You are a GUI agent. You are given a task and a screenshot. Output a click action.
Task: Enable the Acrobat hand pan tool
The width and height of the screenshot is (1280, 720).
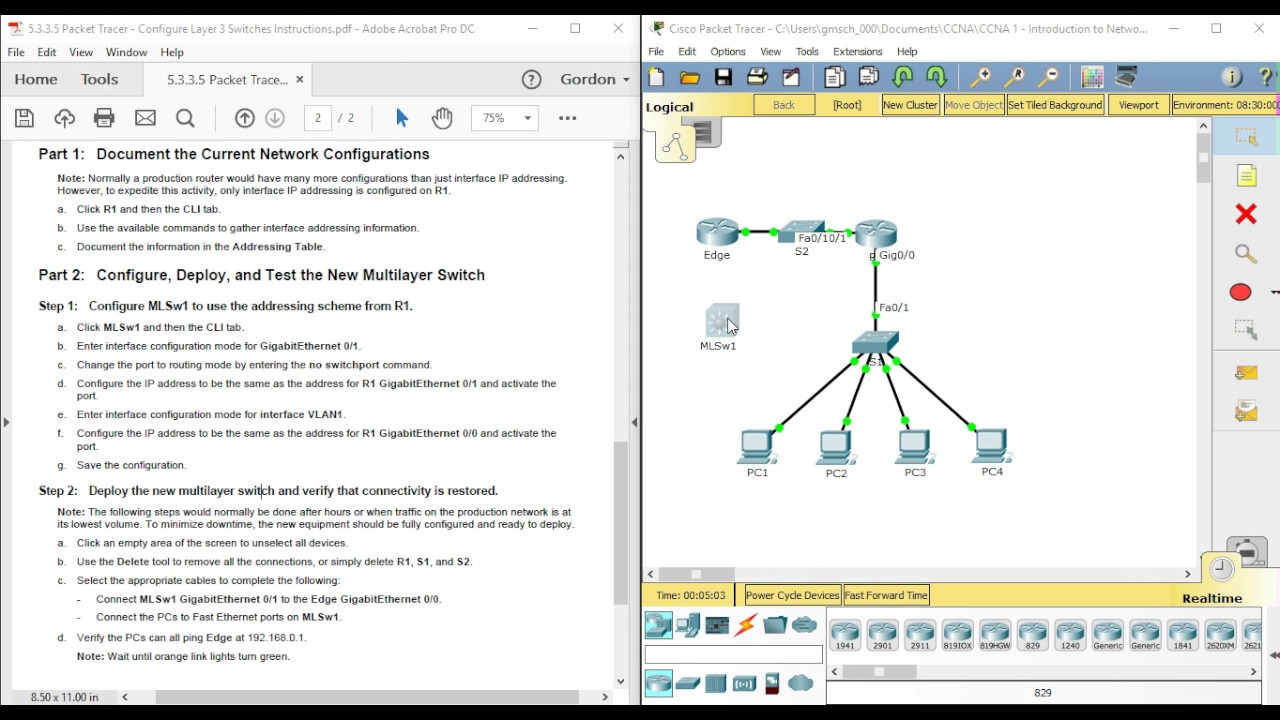[x=442, y=118]
